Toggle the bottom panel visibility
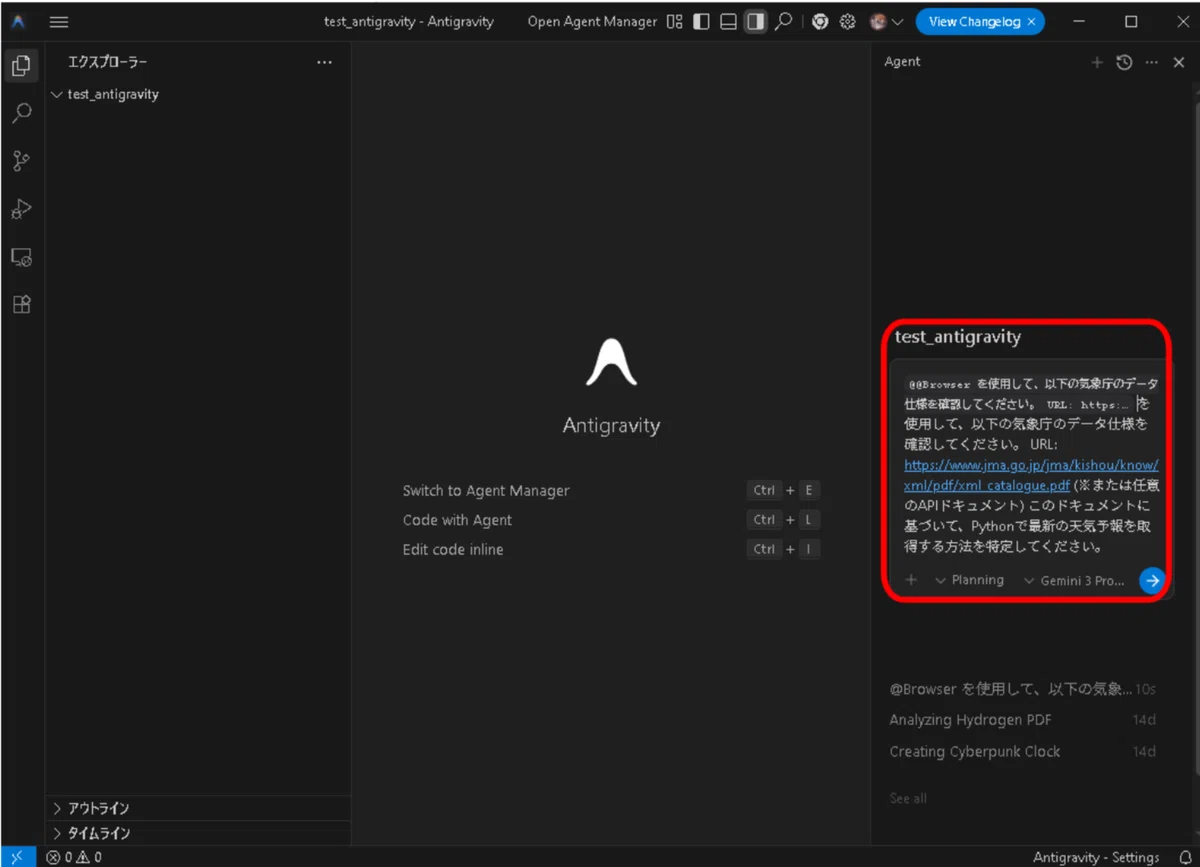1200x867 pixels. click(729, 21)
